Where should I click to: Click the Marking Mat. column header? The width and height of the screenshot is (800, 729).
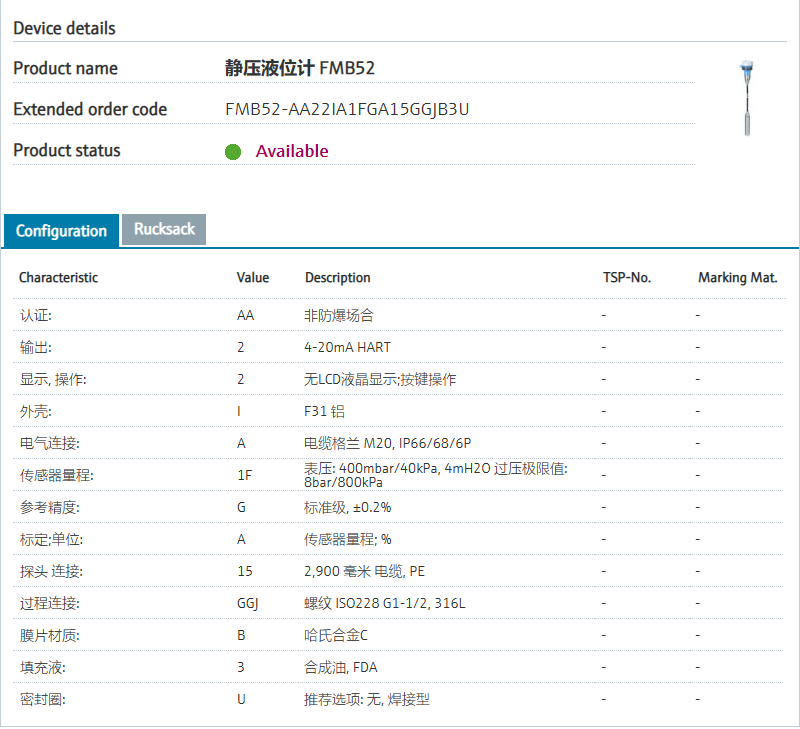tap(737, 277)
